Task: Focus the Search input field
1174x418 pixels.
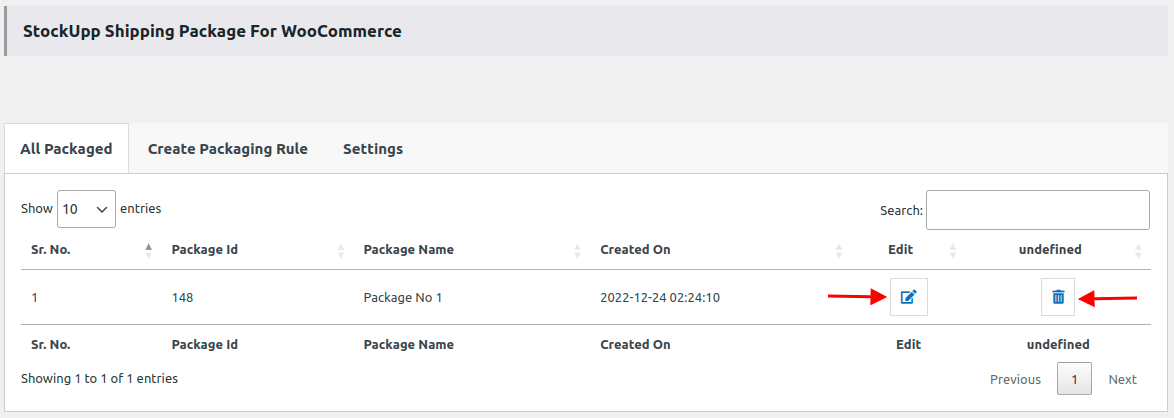Action: pyautogui.click(x=1037, y=210)
